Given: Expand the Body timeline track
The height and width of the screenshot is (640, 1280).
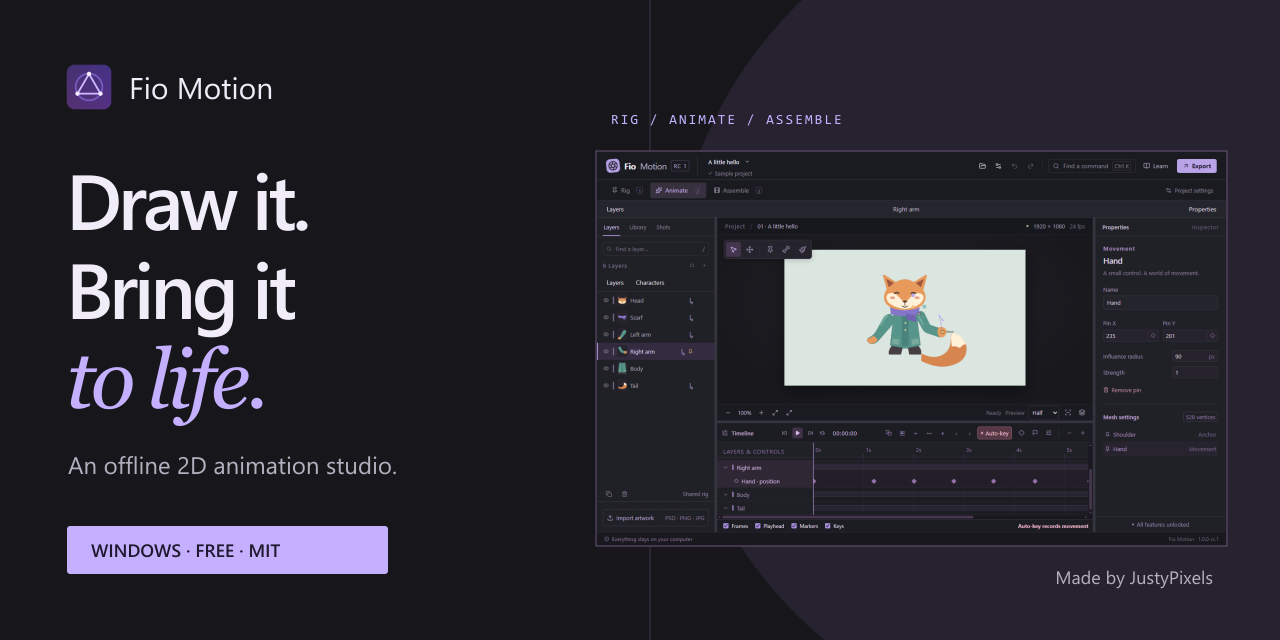Looking at the screenshot, I should 726,494.
